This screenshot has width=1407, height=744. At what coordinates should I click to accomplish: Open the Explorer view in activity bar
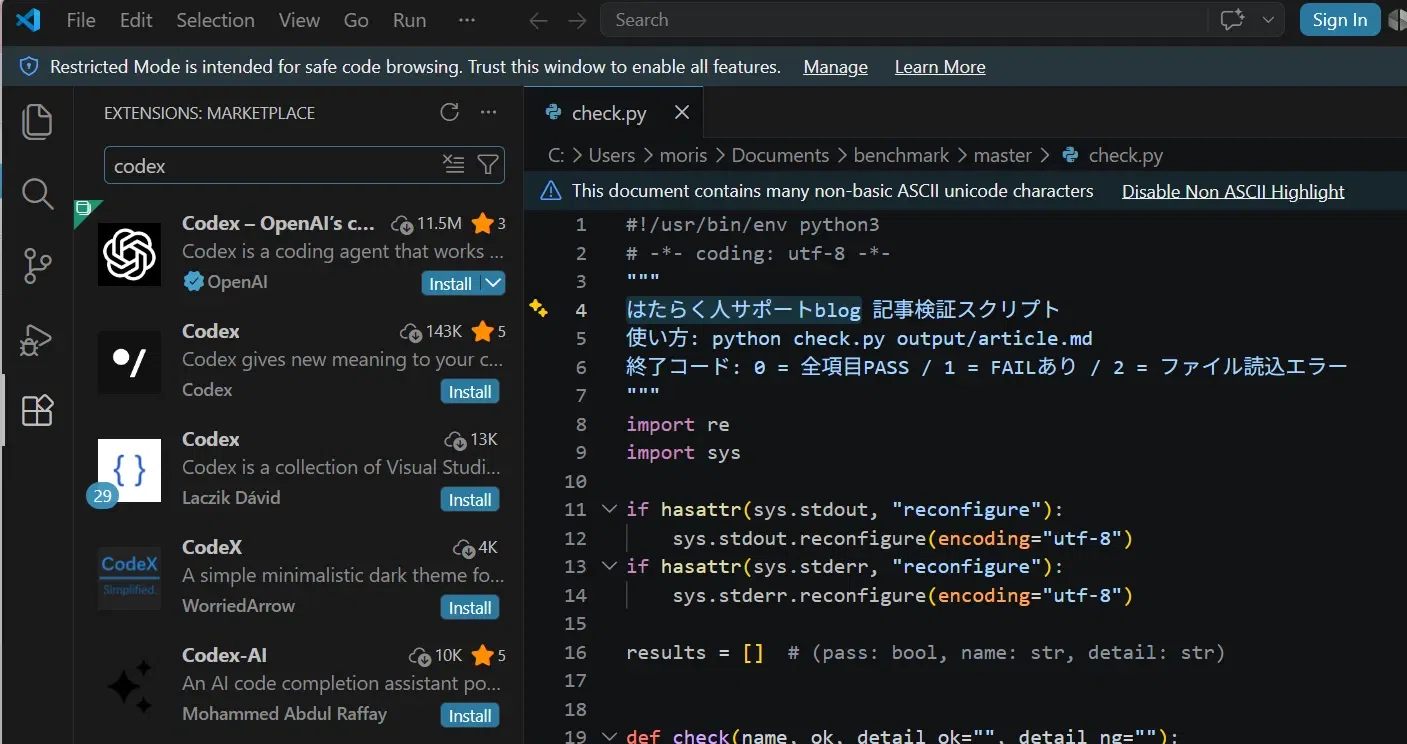[x=37, y=121]
